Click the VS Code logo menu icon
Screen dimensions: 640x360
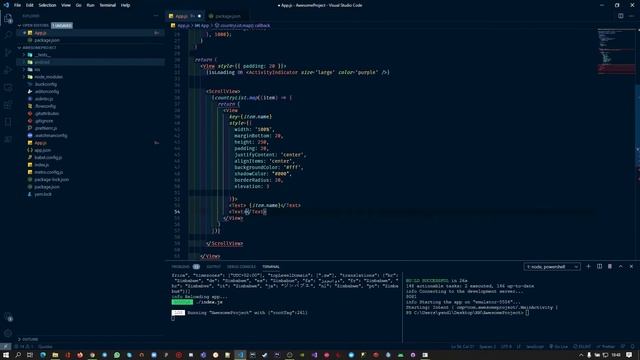(6, 5)
